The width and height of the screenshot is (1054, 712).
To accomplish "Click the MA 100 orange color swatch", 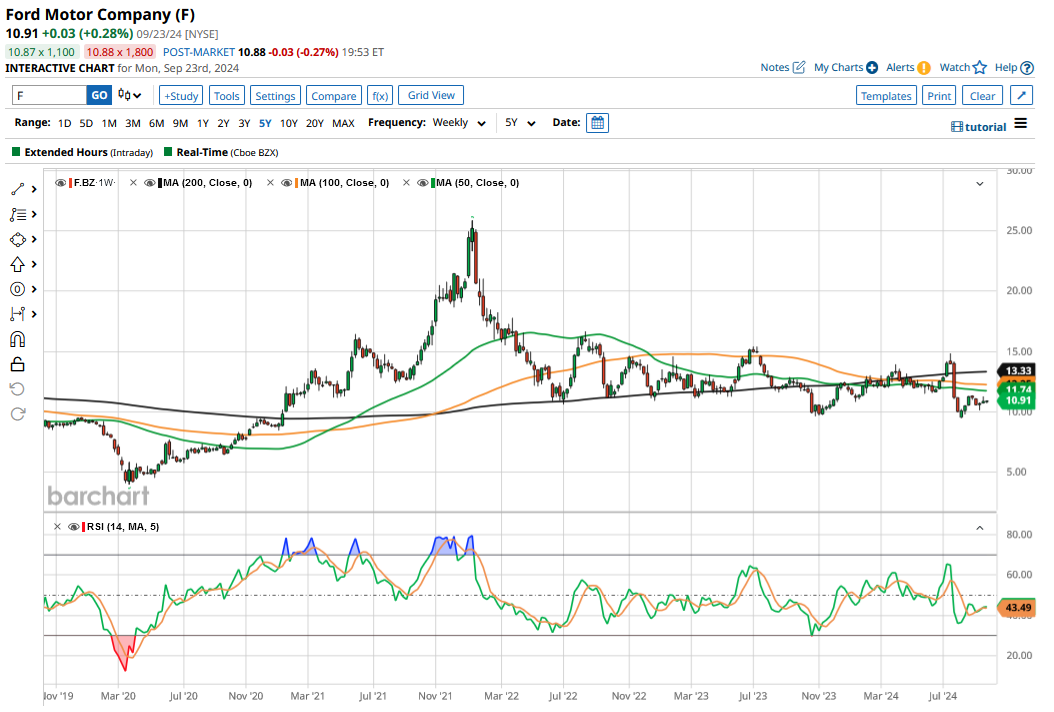I will click(x=296, y=183).
